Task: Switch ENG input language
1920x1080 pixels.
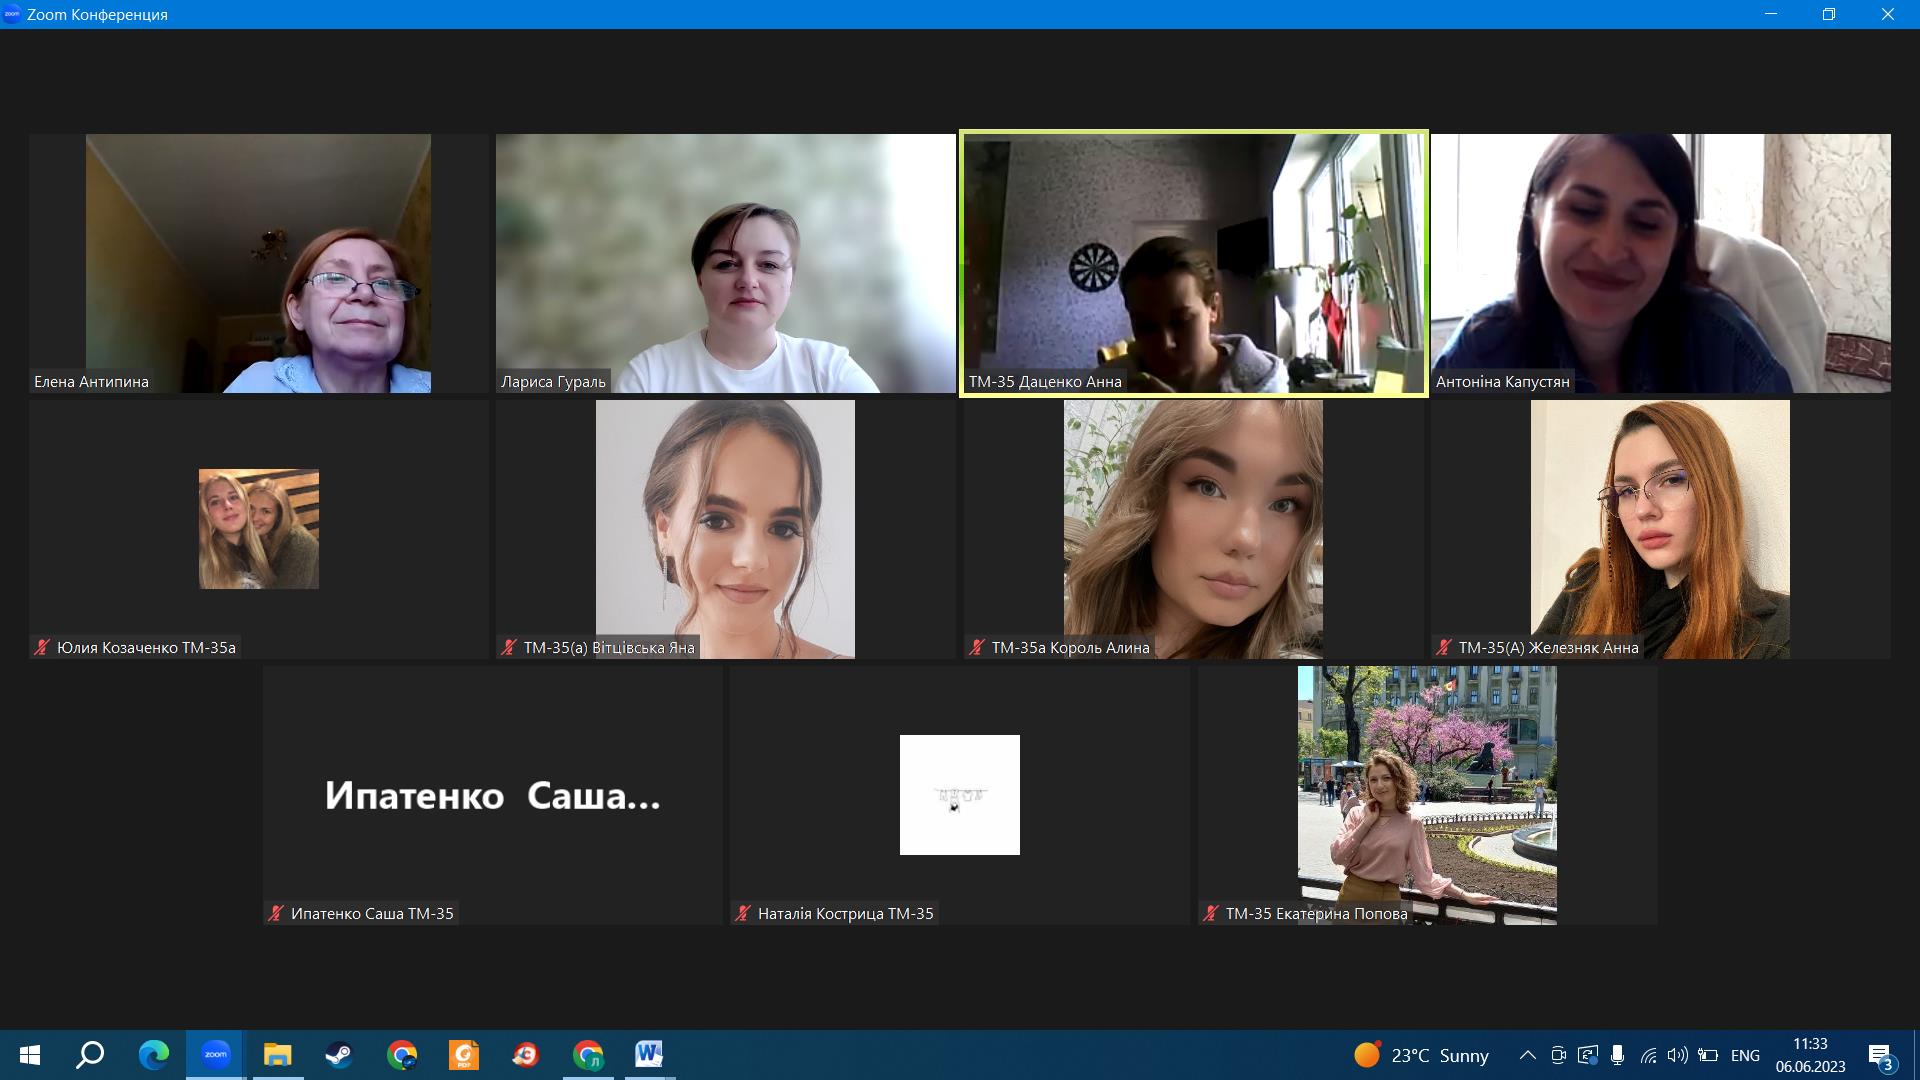Action: click(1745, 1055)
